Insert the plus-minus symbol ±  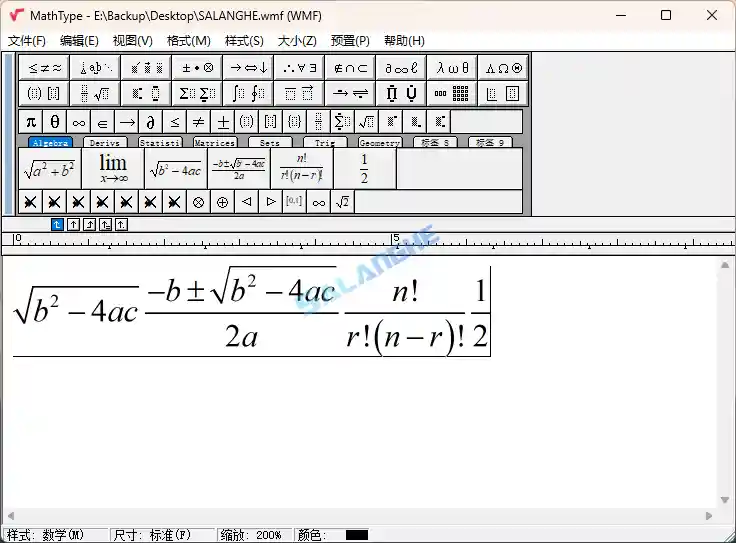click(222, 122)
